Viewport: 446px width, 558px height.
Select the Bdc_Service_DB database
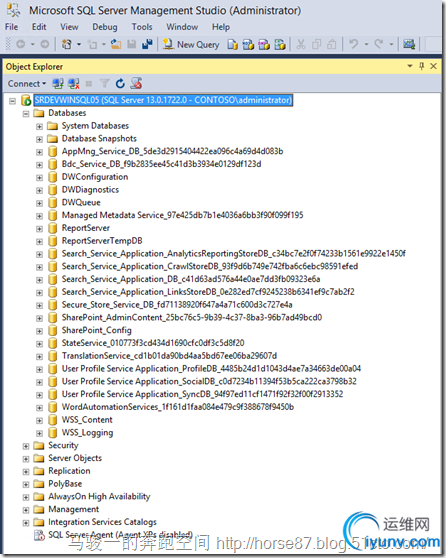pyautogui.click(x=161, y=164)
